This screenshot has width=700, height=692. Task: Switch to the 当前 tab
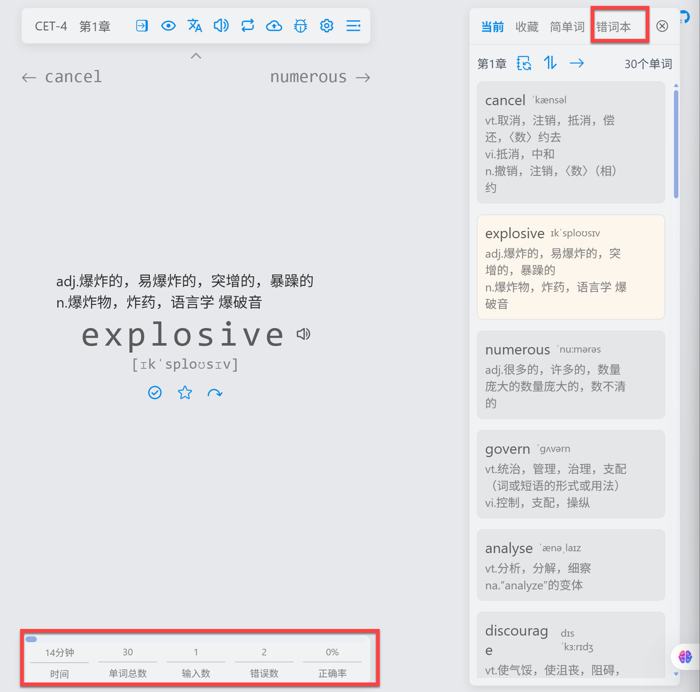[x=492, y=27]
